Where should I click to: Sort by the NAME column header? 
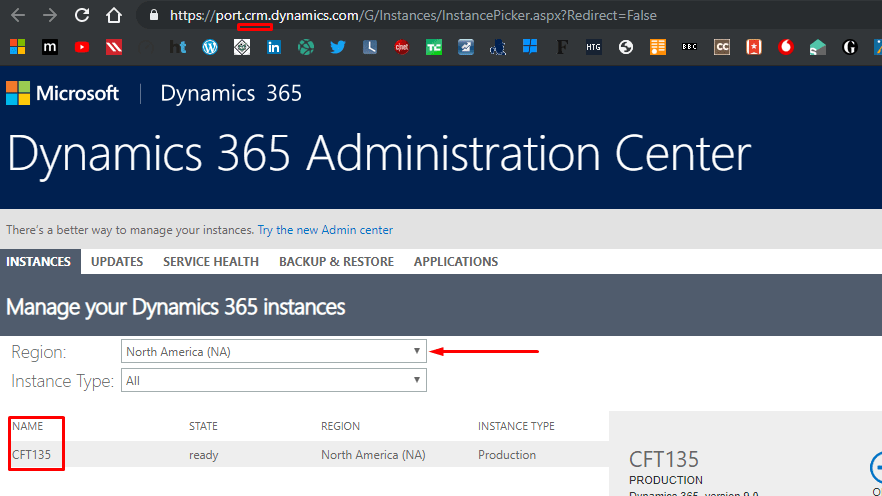28,426
